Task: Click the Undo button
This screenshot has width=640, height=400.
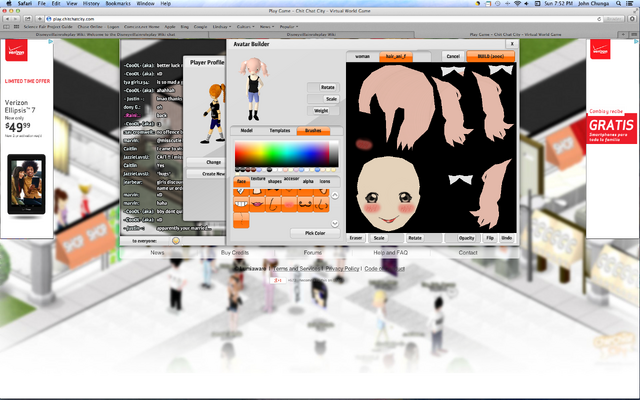Action: pyautogui.click(x=507, y=238)
